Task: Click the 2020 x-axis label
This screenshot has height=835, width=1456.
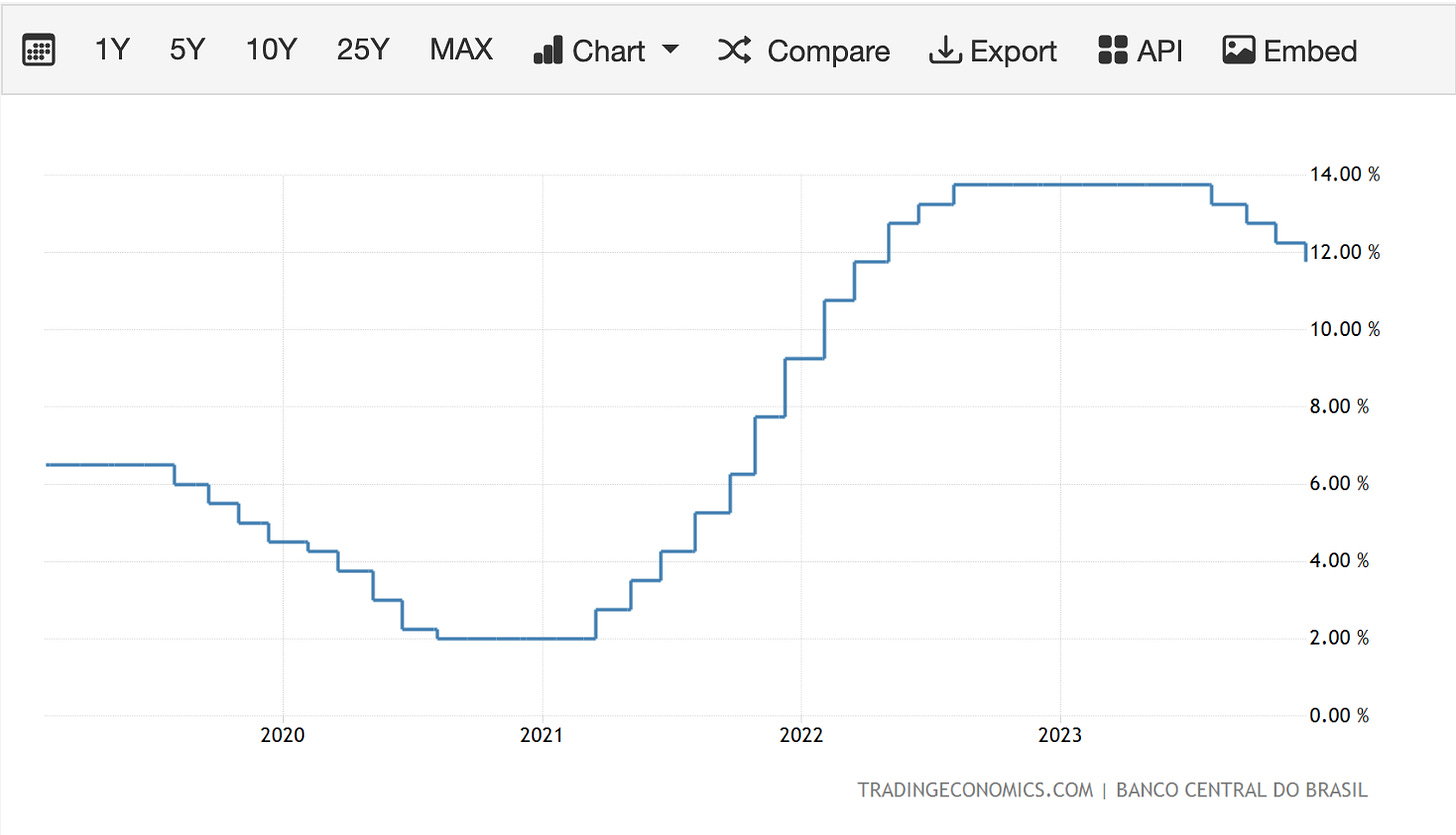Action: pos(283,737)
